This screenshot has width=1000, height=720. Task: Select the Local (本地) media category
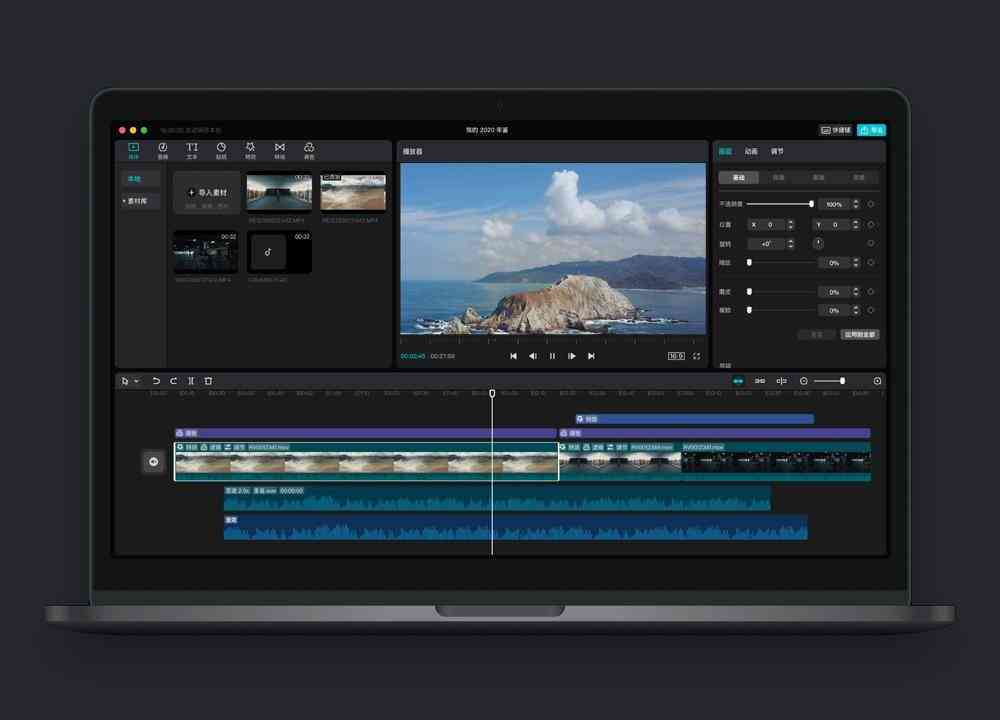pyautogui.click(x=139, y=179)
